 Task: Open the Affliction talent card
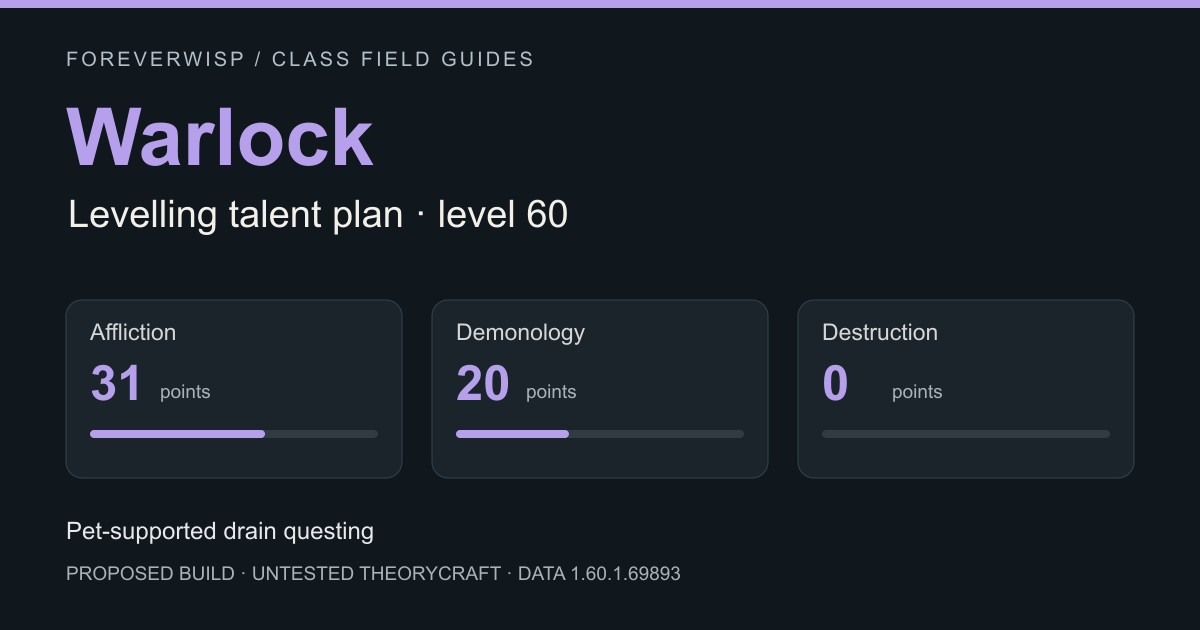[234, 389]
